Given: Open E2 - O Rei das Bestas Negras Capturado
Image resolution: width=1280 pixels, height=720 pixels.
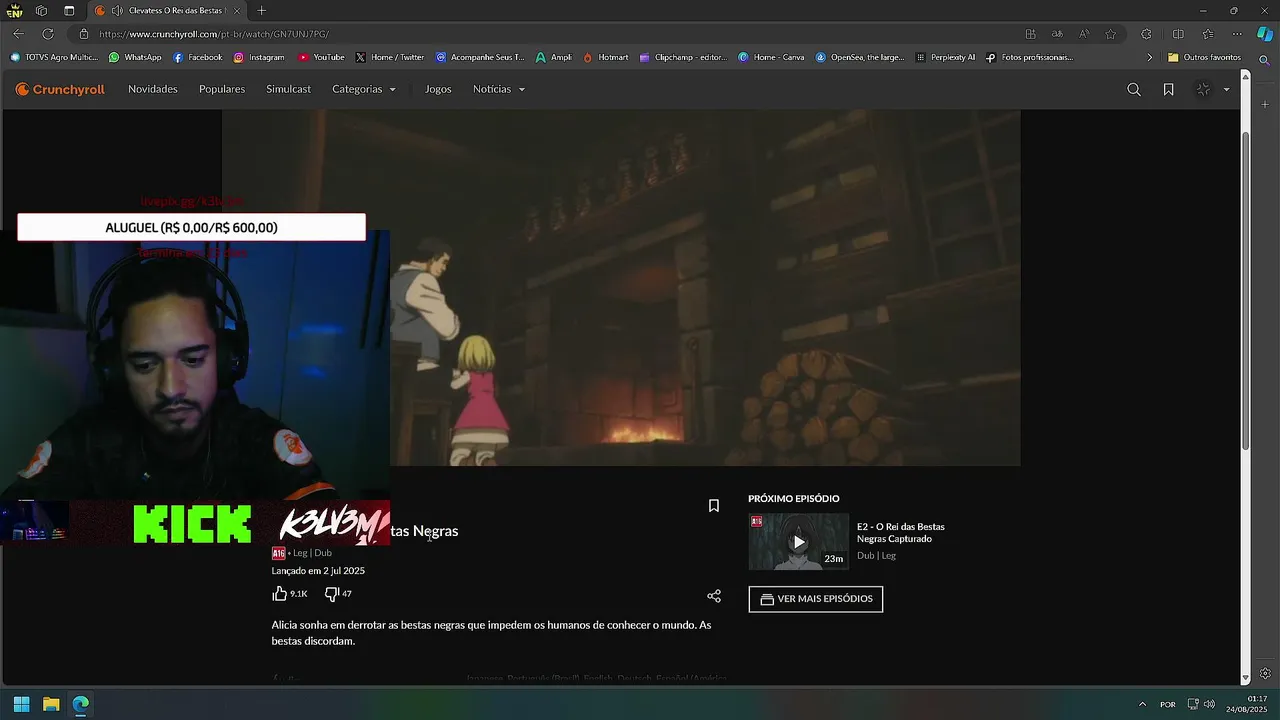Looking at the screenshot, I should (901, 533).
